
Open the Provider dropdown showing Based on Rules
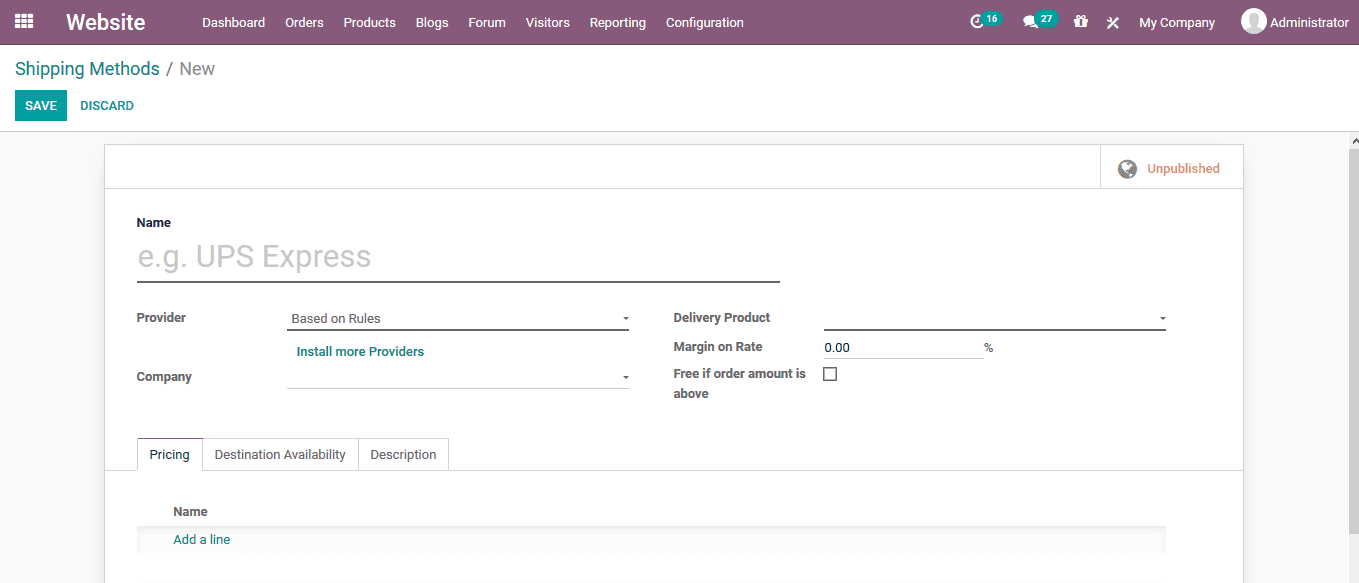[457, 317]
